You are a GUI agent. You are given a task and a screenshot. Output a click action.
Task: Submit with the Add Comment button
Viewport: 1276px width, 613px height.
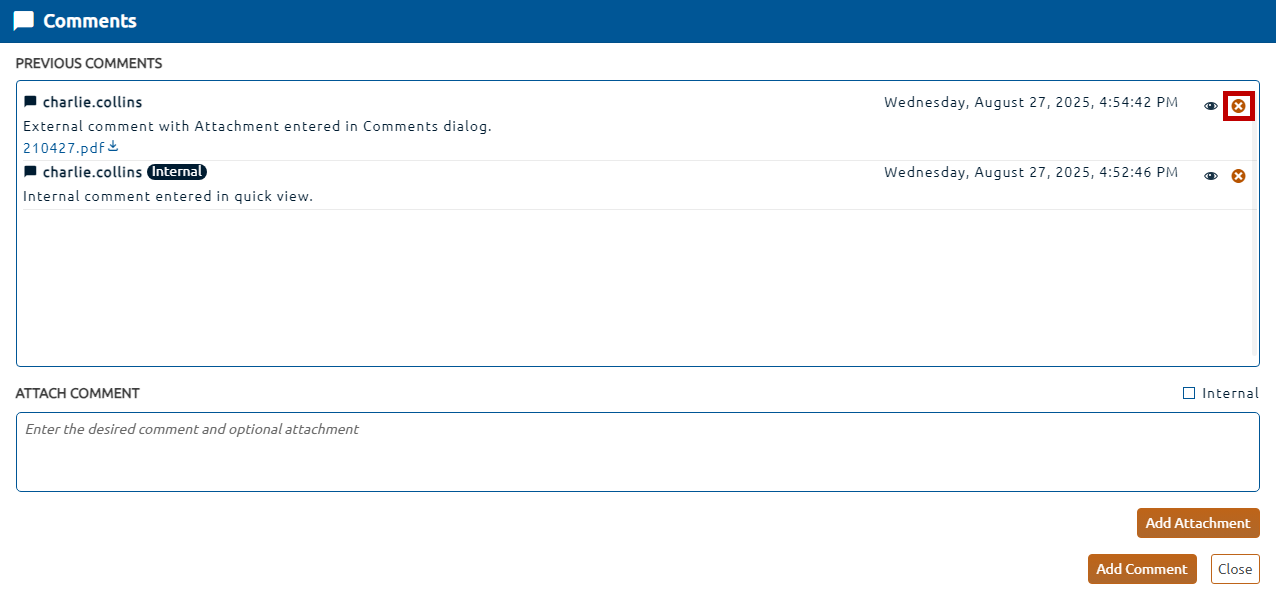pyautogui.click(x=1141, y=569)
